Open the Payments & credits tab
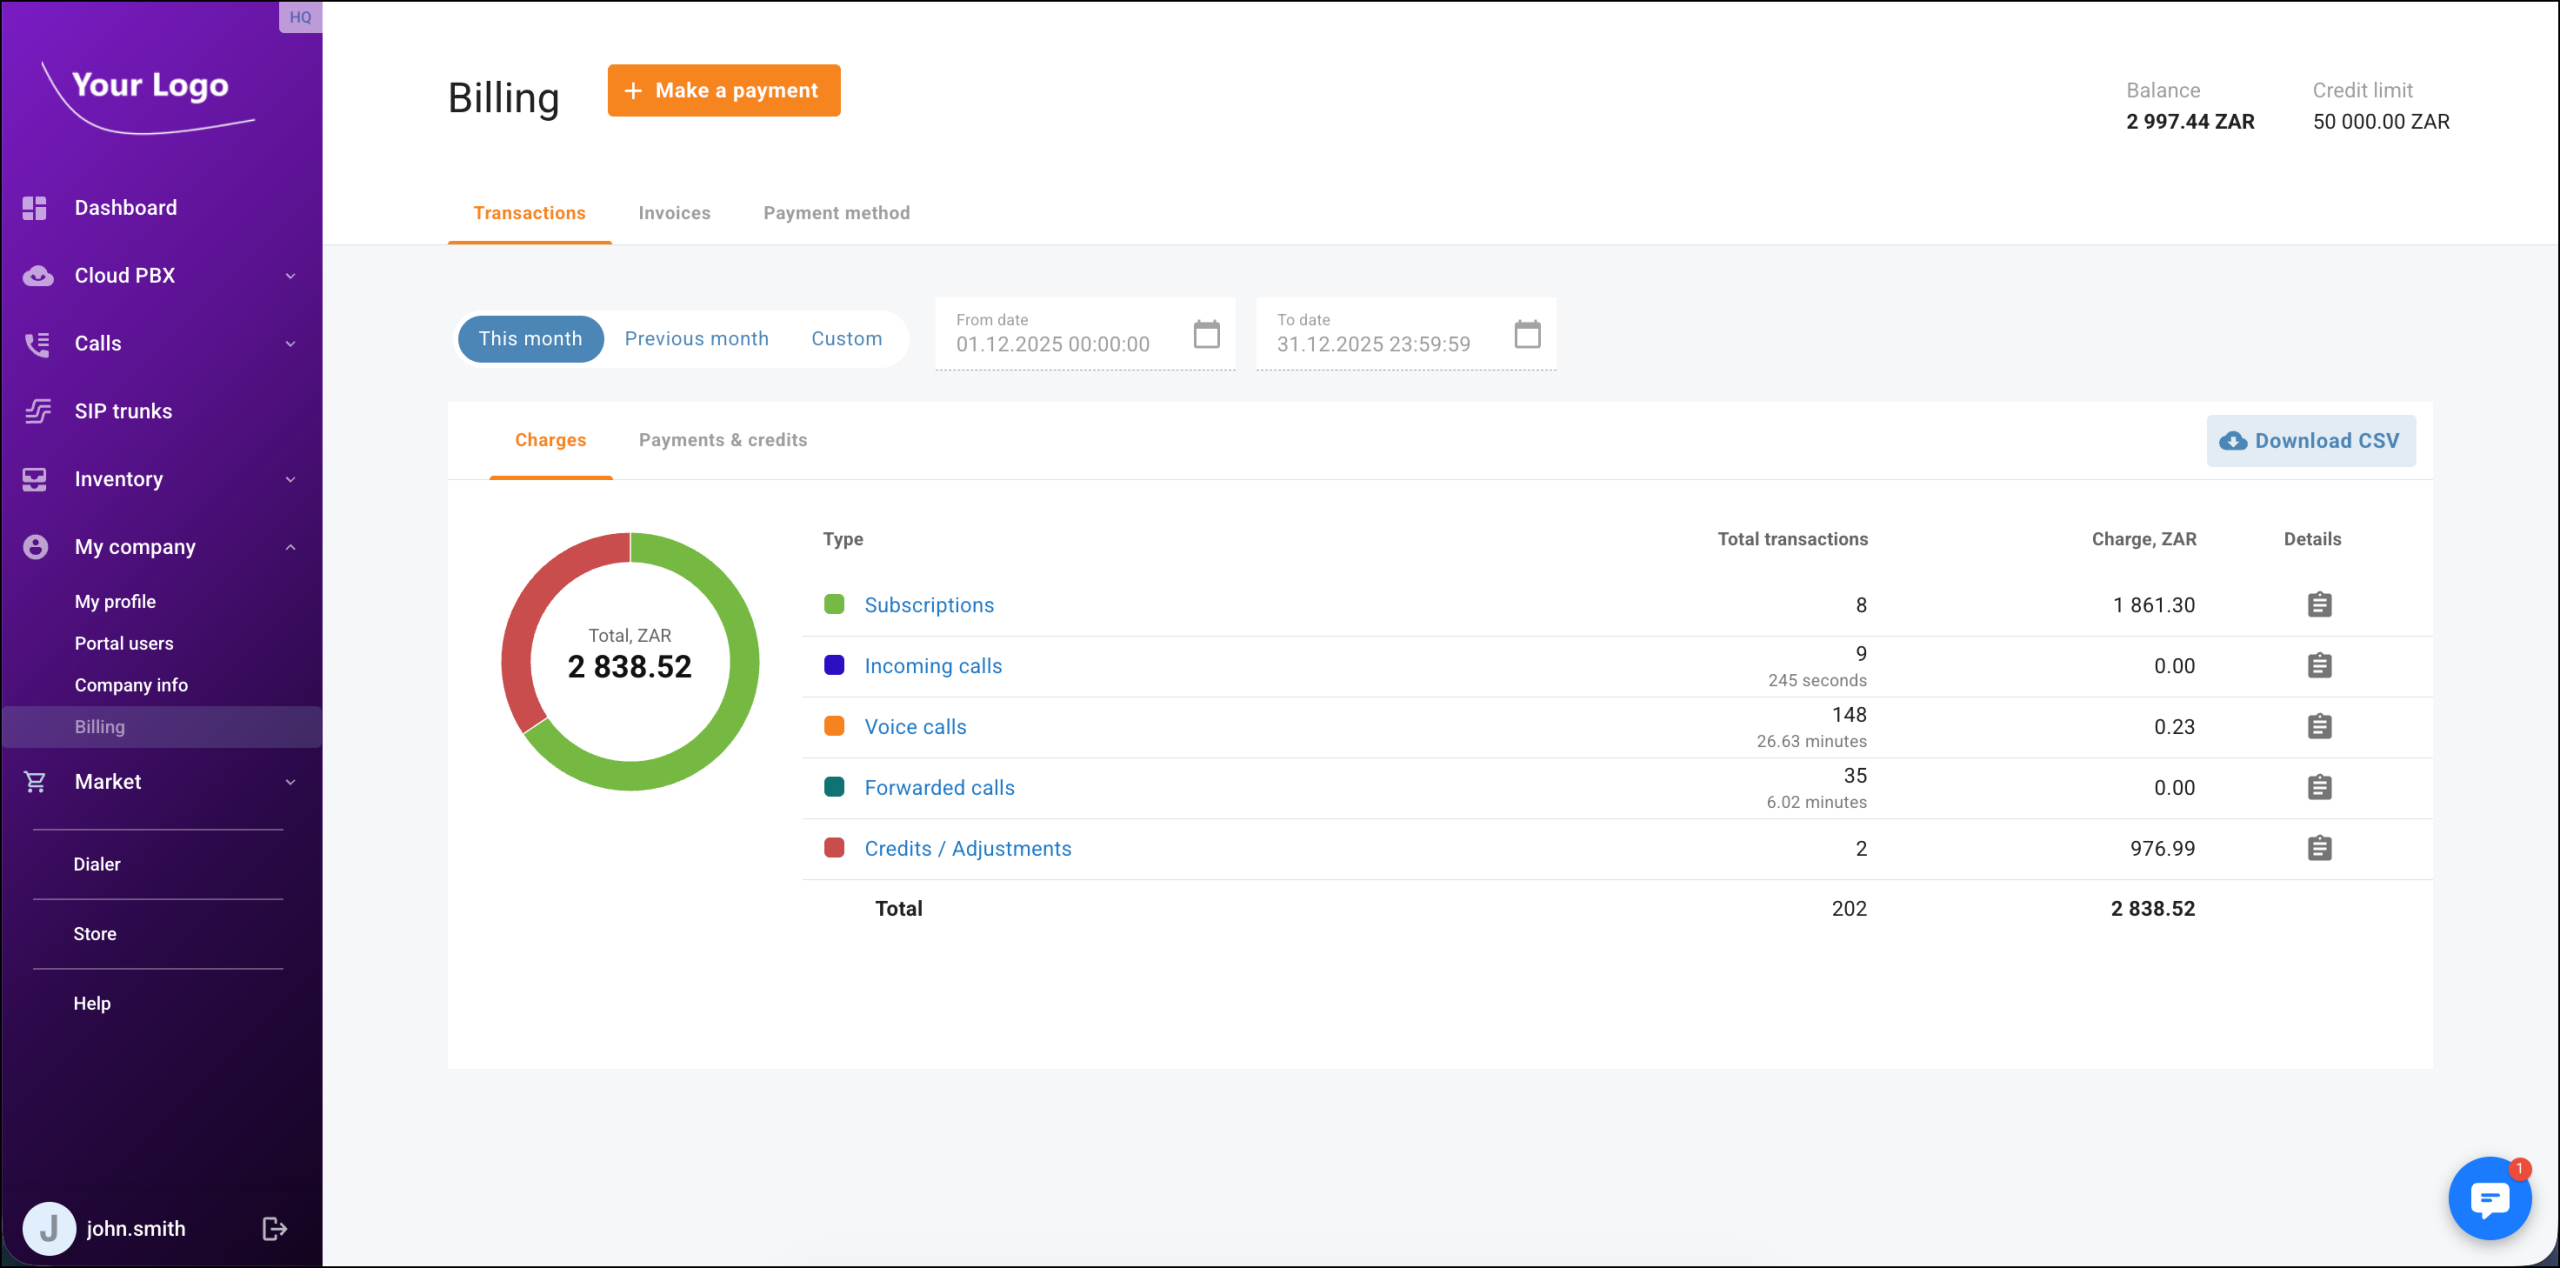This screenshot has width=2560, height=1268. [x=722, y=440]
